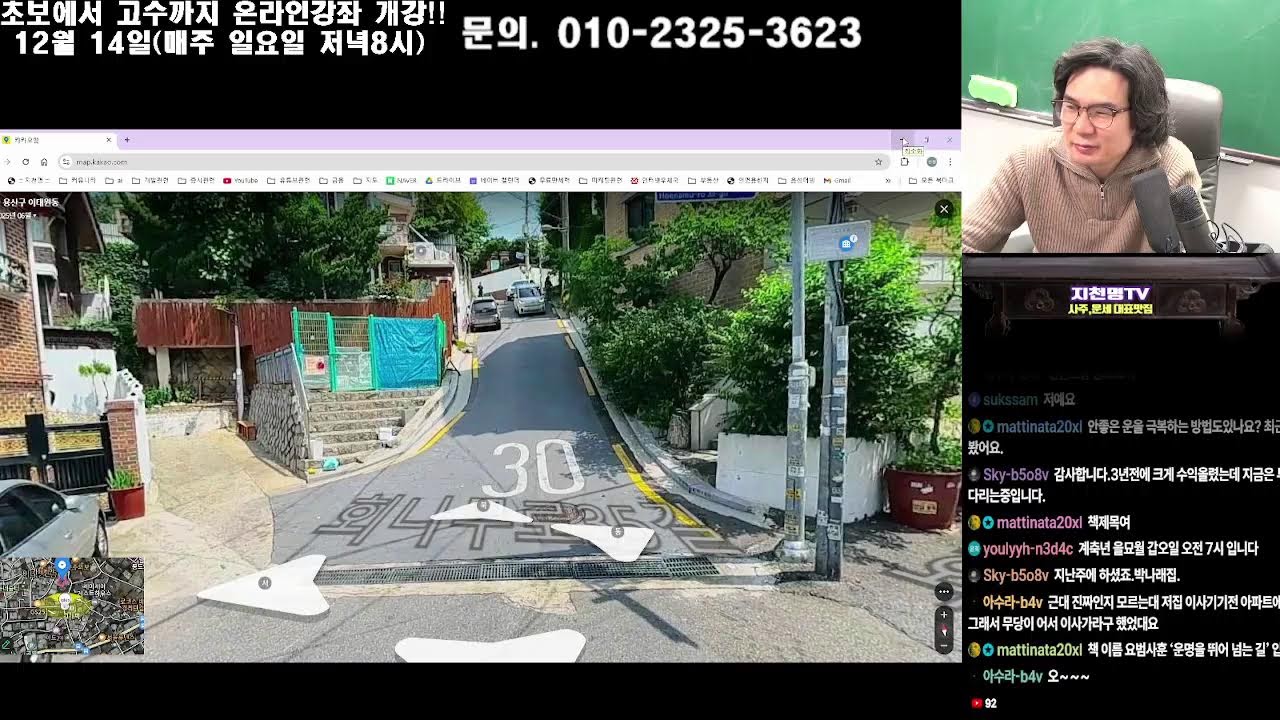1280x720 pixels.
Task: Reload the current page
Action: 27,162
